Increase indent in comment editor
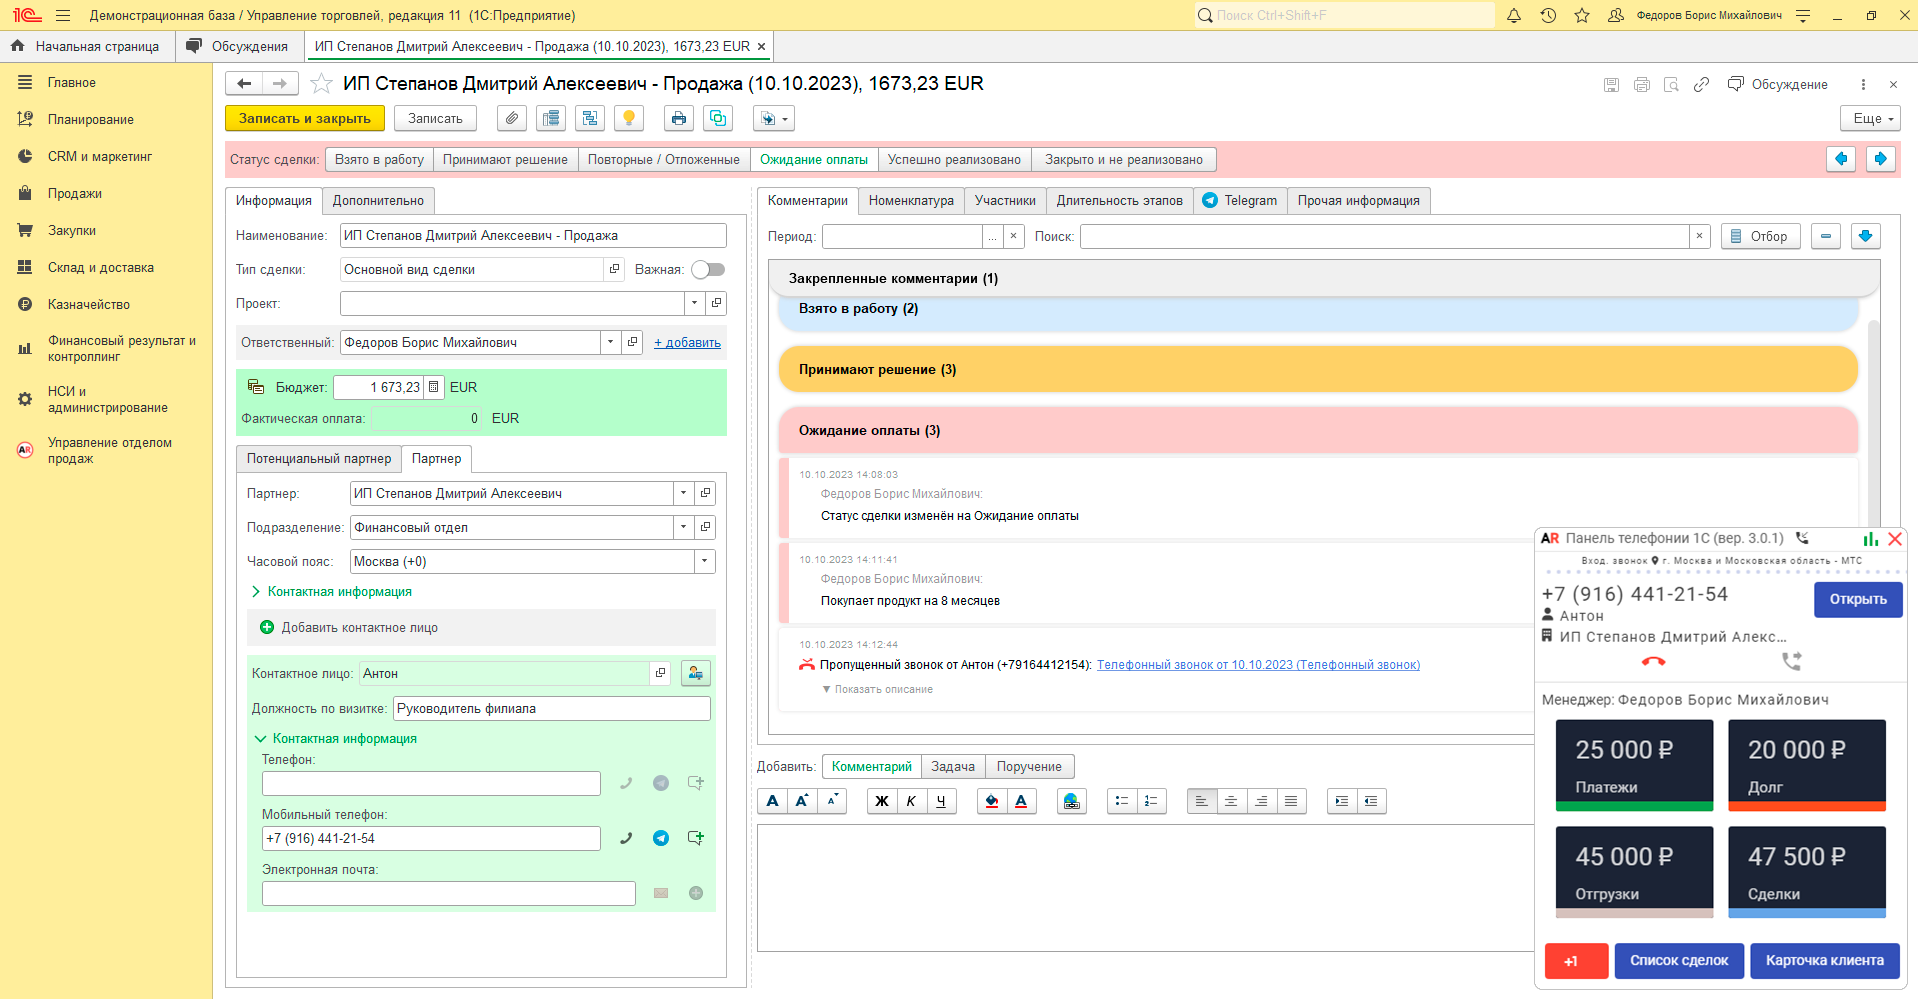This screenshot has width=1918, height=999. (x=1342, y=801)
